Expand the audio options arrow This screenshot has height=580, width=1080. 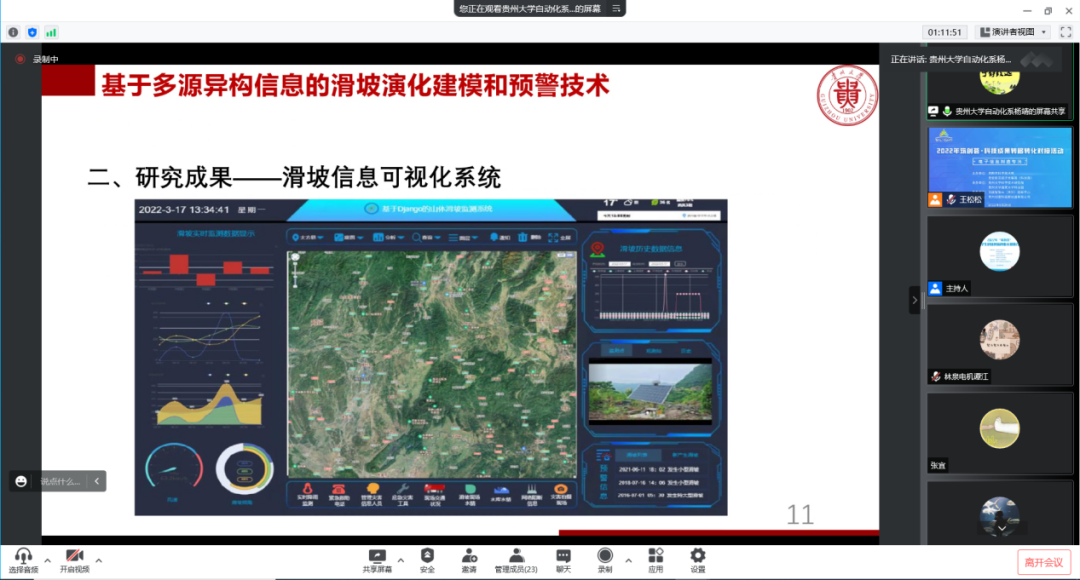click(47, 559)
